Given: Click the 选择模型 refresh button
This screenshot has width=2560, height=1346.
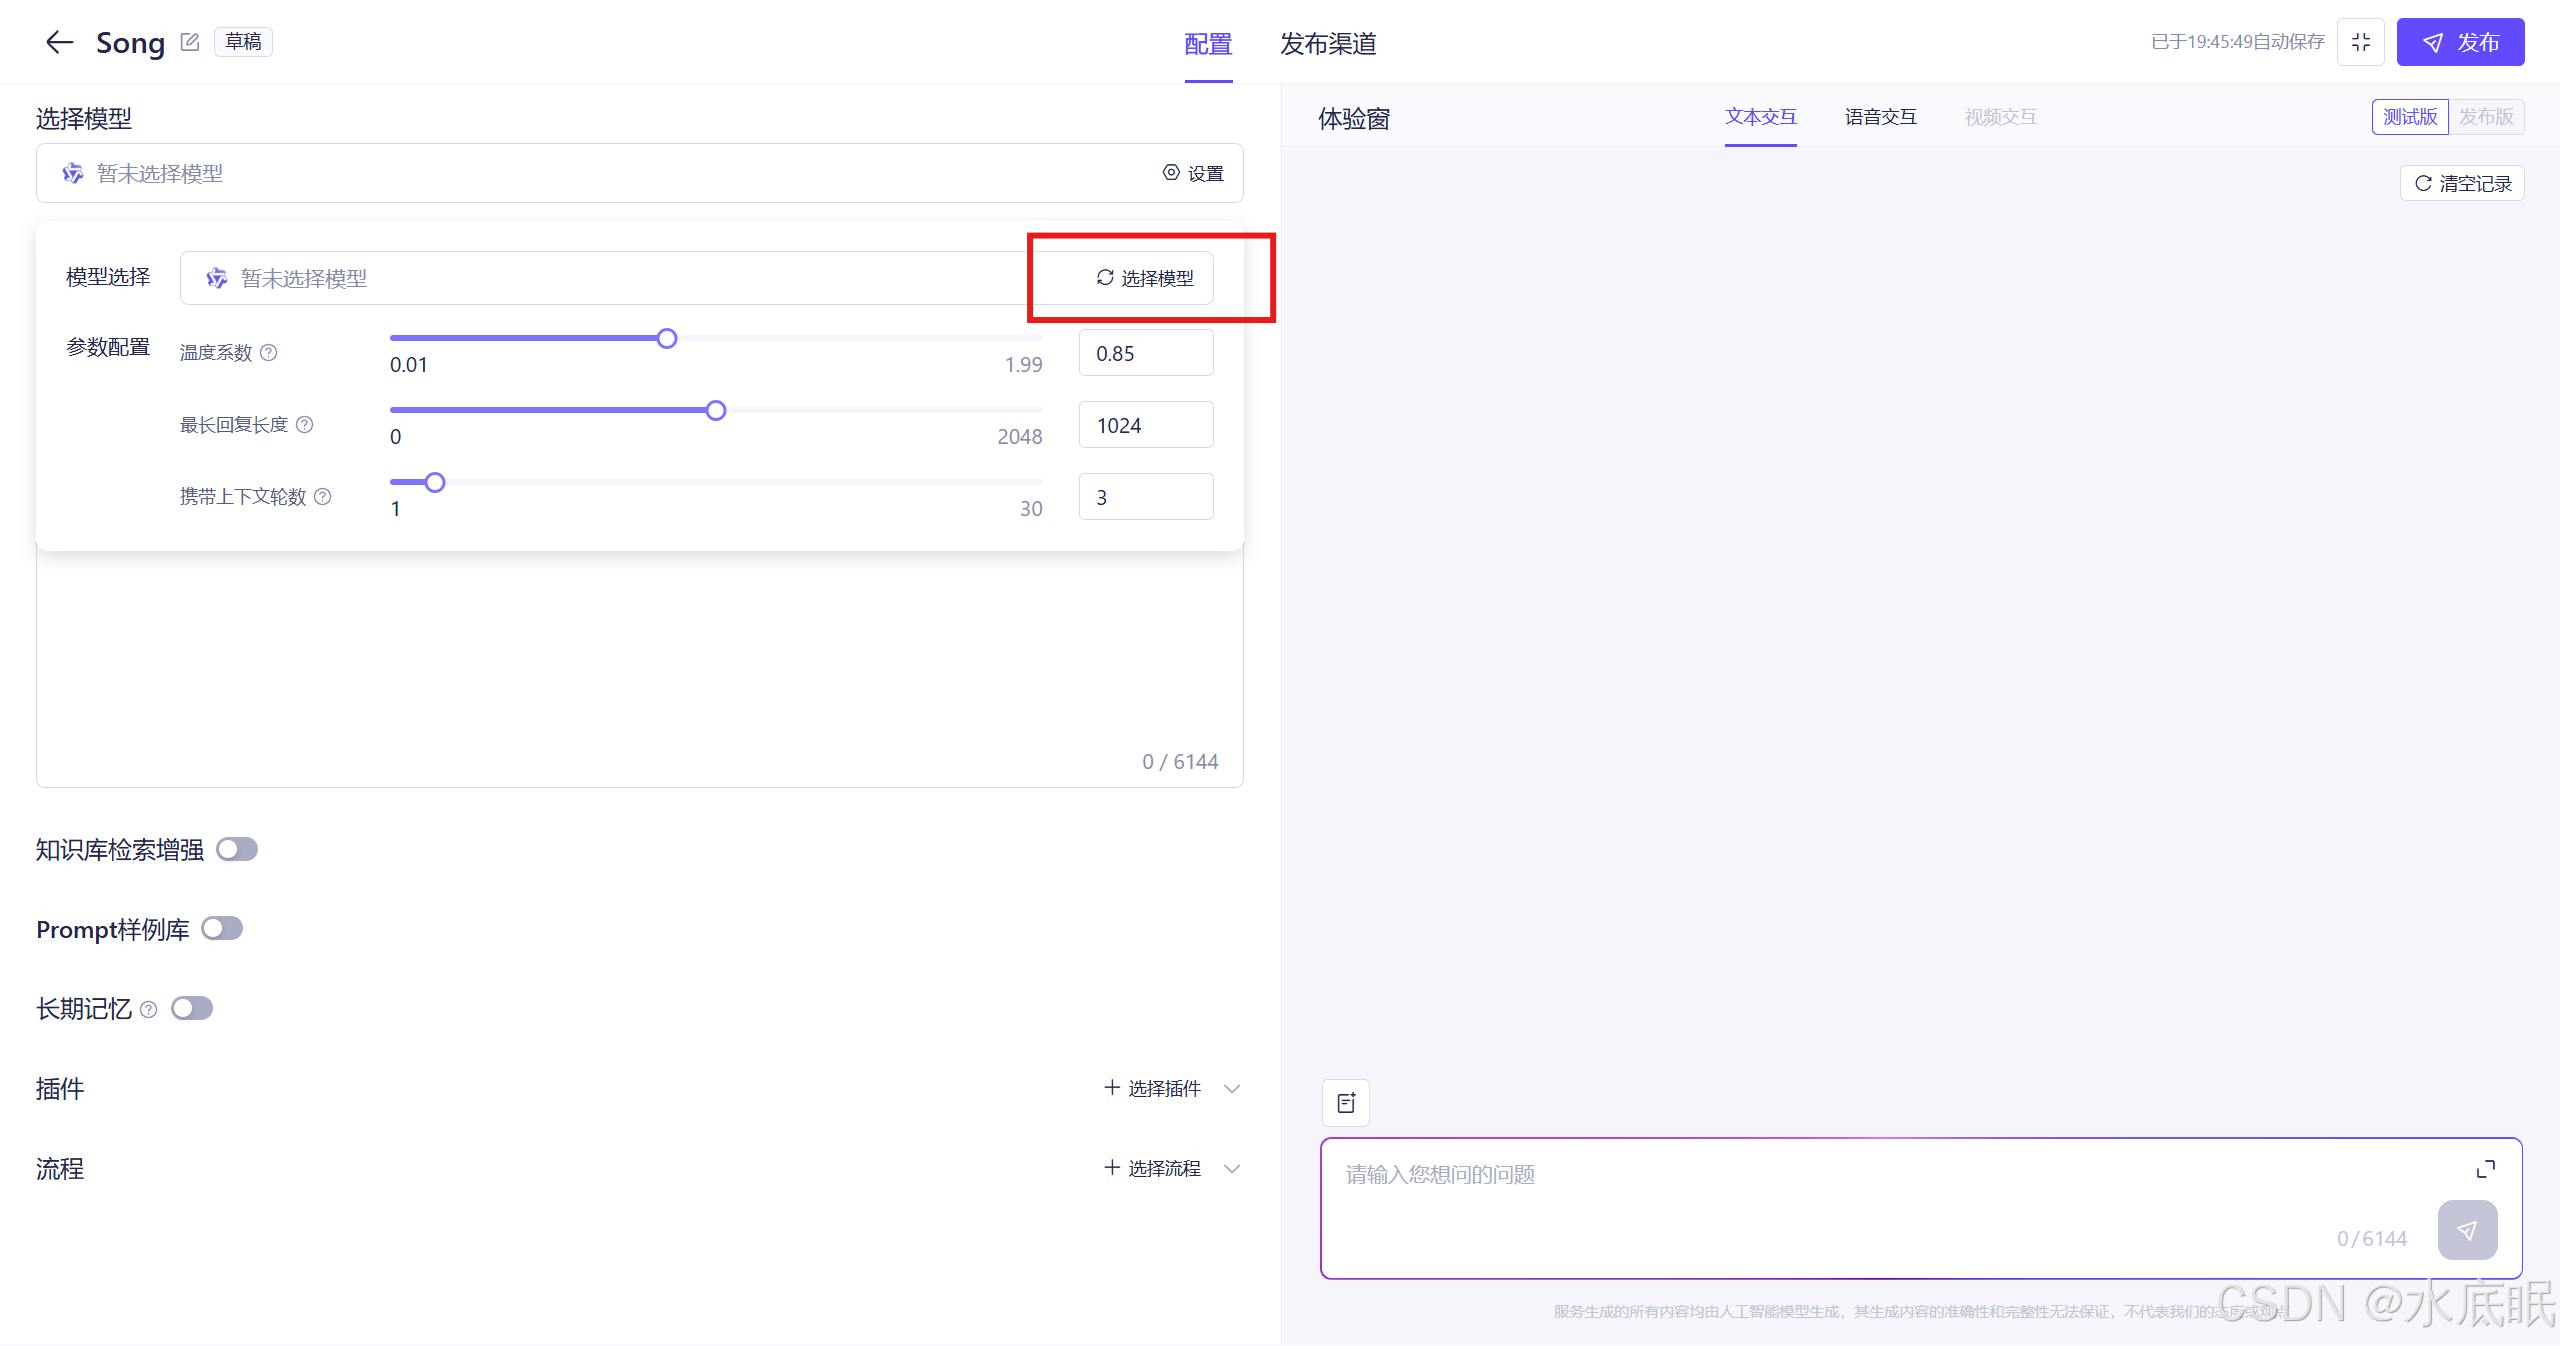Looking at the screenshot, I should [1145, 278].
